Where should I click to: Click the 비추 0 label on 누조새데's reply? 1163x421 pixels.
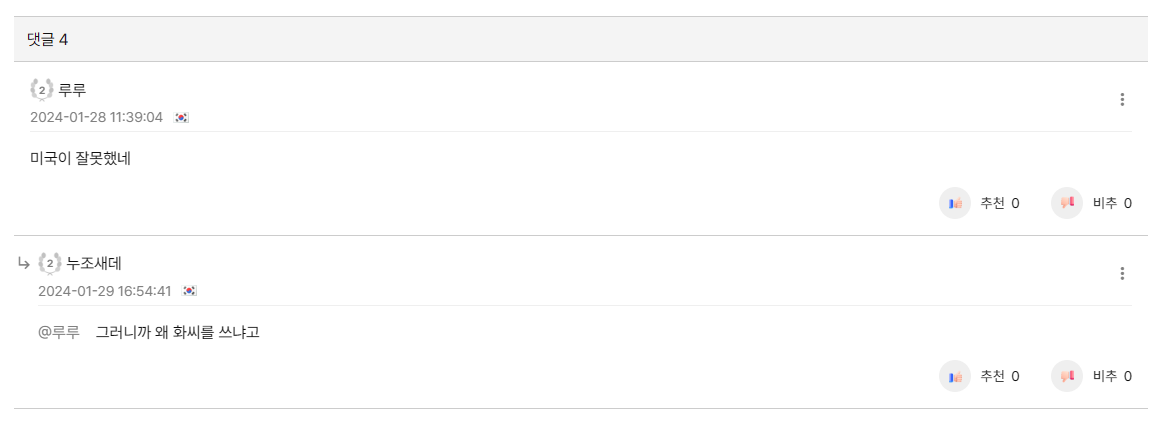pyautogui.click(x=1113, y=377)
